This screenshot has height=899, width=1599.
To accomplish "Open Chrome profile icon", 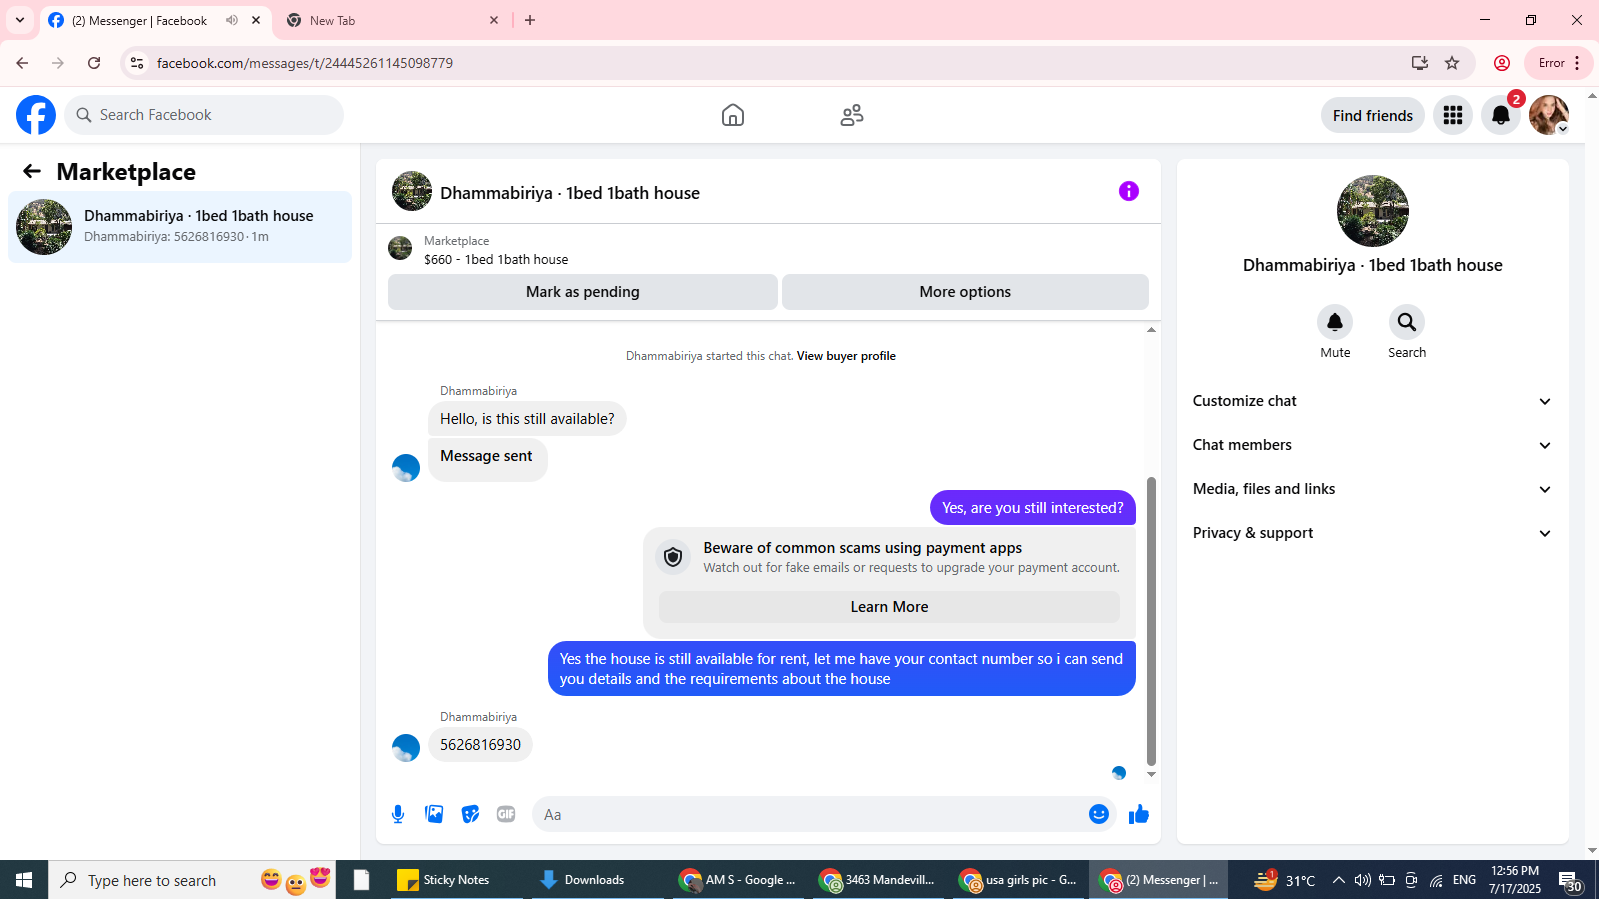I will click(1502, 63).
